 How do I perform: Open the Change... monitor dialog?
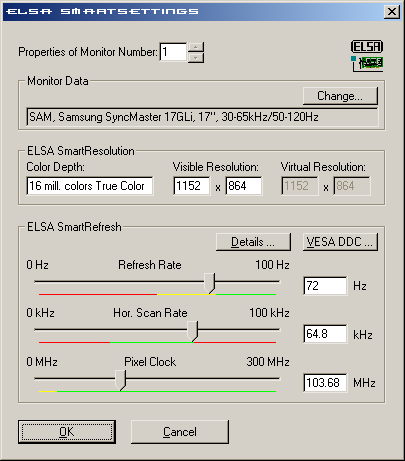point(340,96)
